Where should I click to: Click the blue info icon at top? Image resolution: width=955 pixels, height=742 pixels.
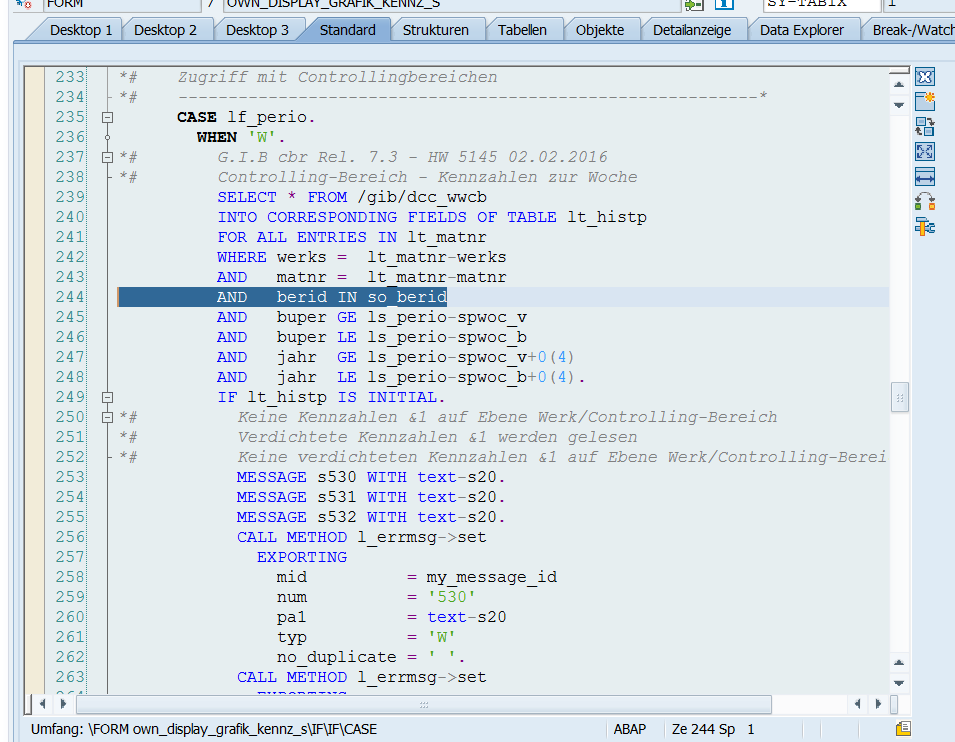coord(724,4)
